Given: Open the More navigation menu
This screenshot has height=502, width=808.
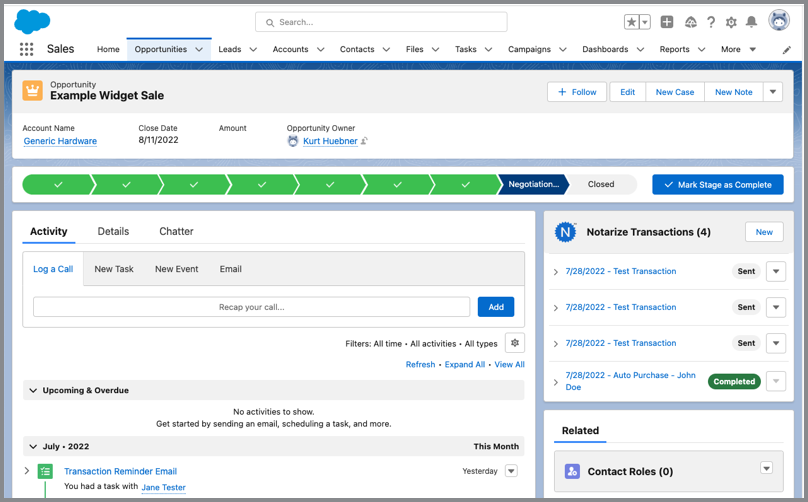Looking at the screenshot, I should [x=738, y=49].
